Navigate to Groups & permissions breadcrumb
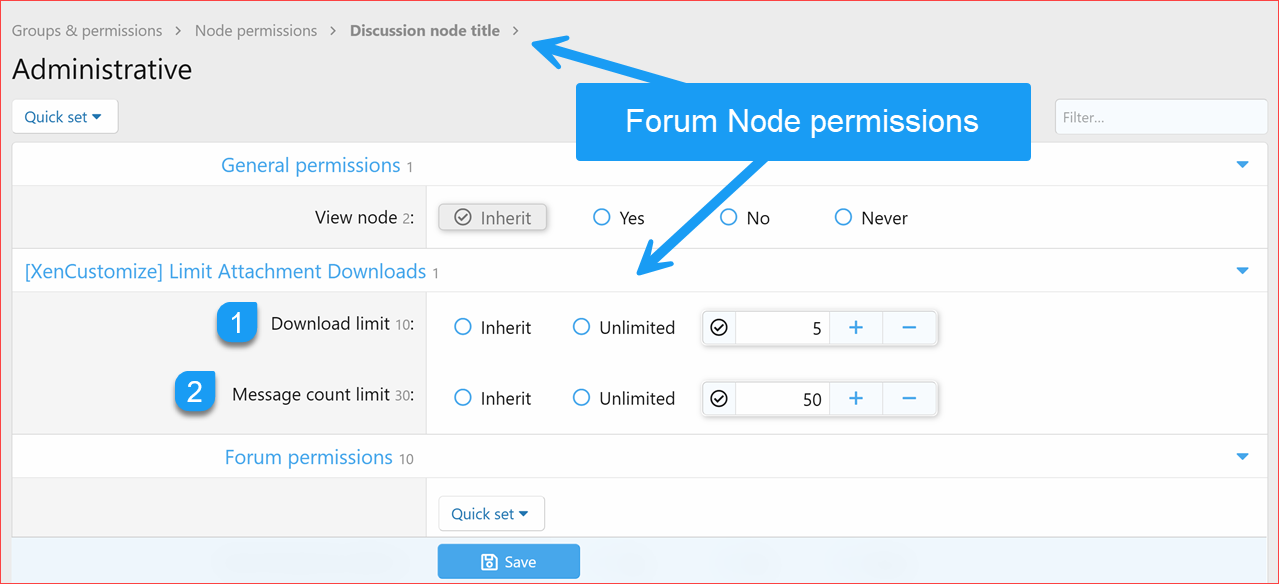Screen dimensions: 1279x584 [x=86, y=30]
